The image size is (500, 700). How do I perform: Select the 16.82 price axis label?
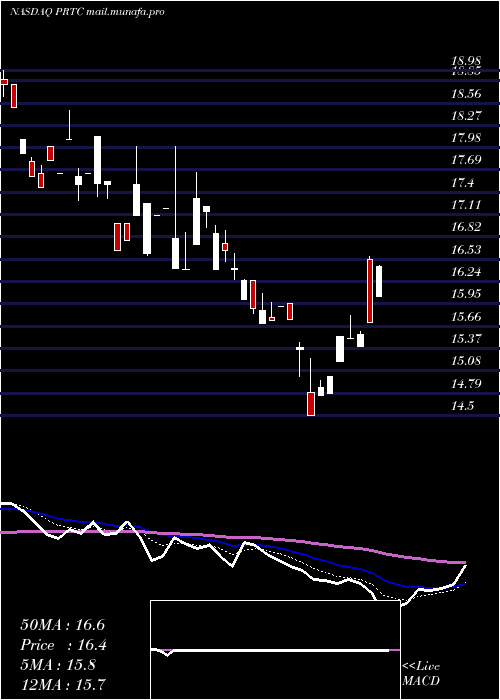tap(467, 227)
